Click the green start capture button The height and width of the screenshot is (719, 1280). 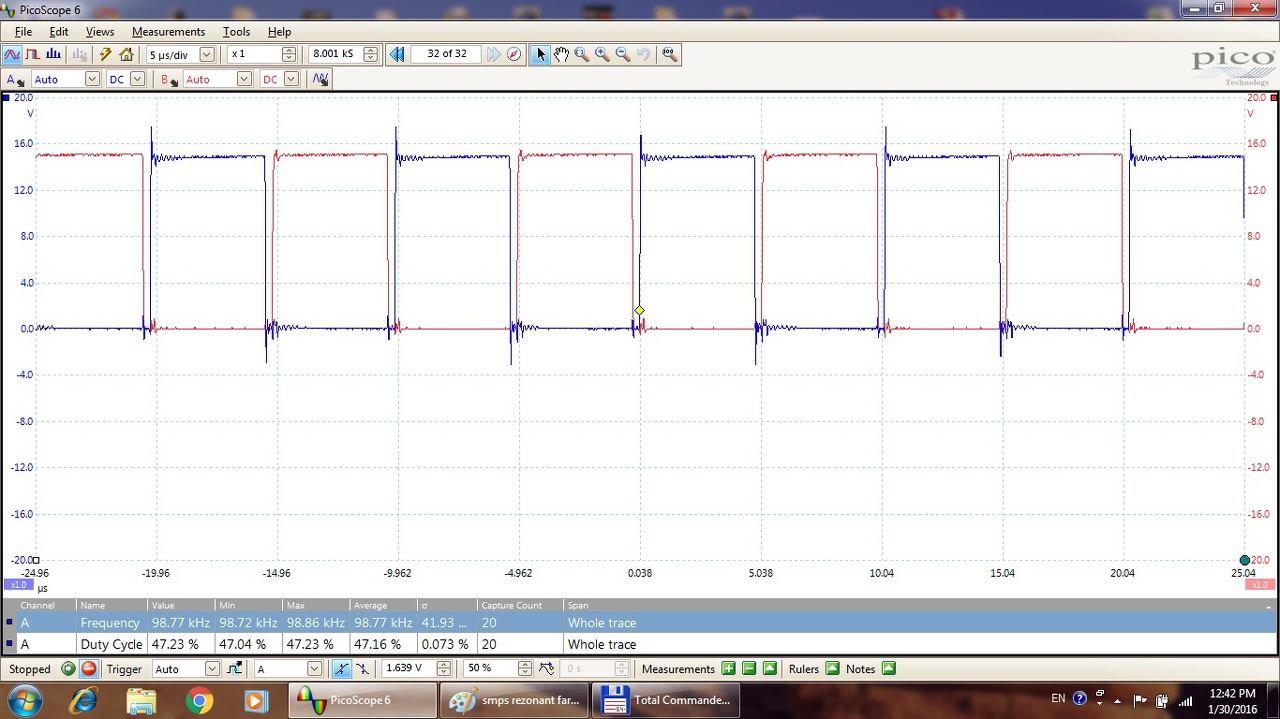pos(68,669)
